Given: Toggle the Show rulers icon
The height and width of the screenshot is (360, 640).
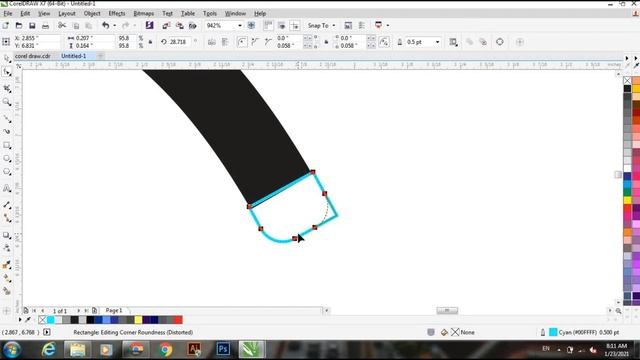Looking at the screenshot, I should [x=268, y=25].
